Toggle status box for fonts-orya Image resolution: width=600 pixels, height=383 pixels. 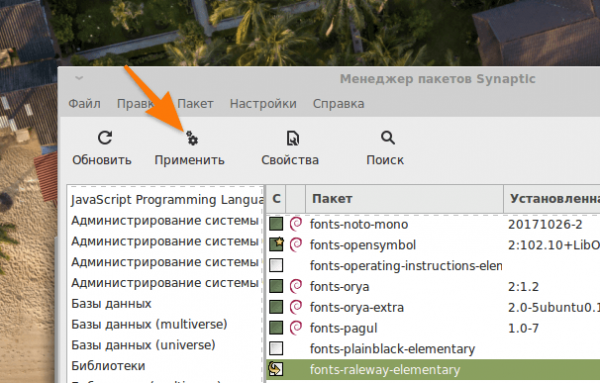(276, 286)
